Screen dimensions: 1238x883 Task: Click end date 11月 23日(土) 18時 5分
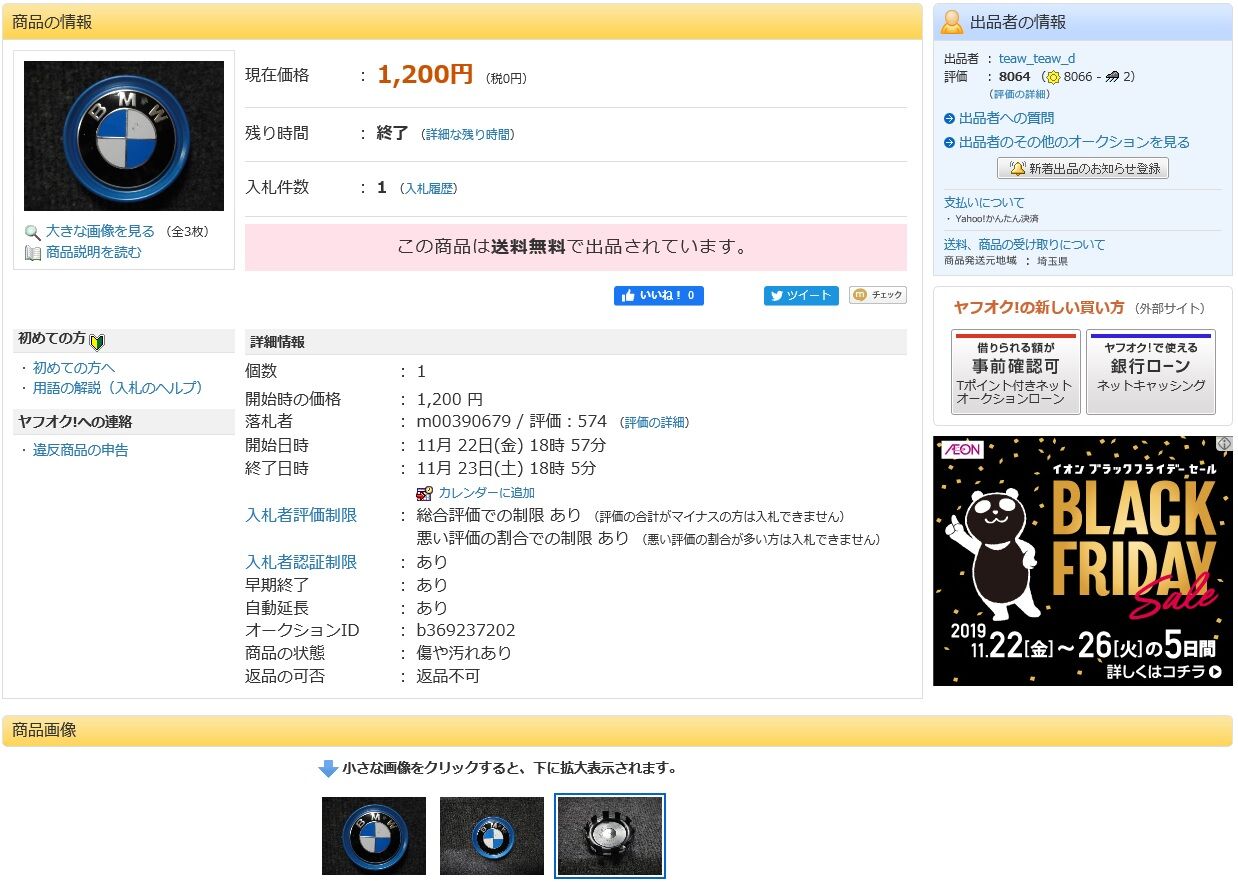506,469
